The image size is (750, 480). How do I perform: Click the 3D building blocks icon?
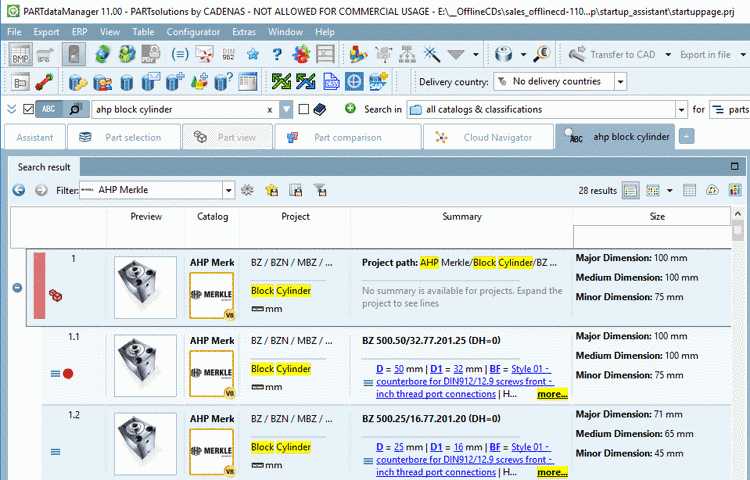point(358,54)
